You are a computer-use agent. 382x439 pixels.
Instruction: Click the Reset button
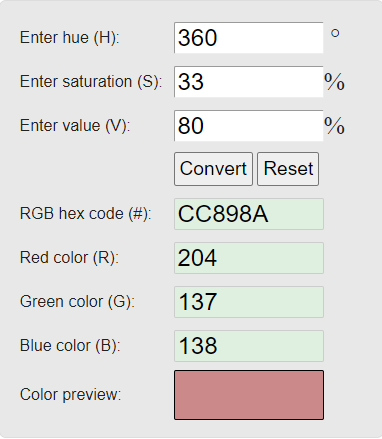(288, 169)
